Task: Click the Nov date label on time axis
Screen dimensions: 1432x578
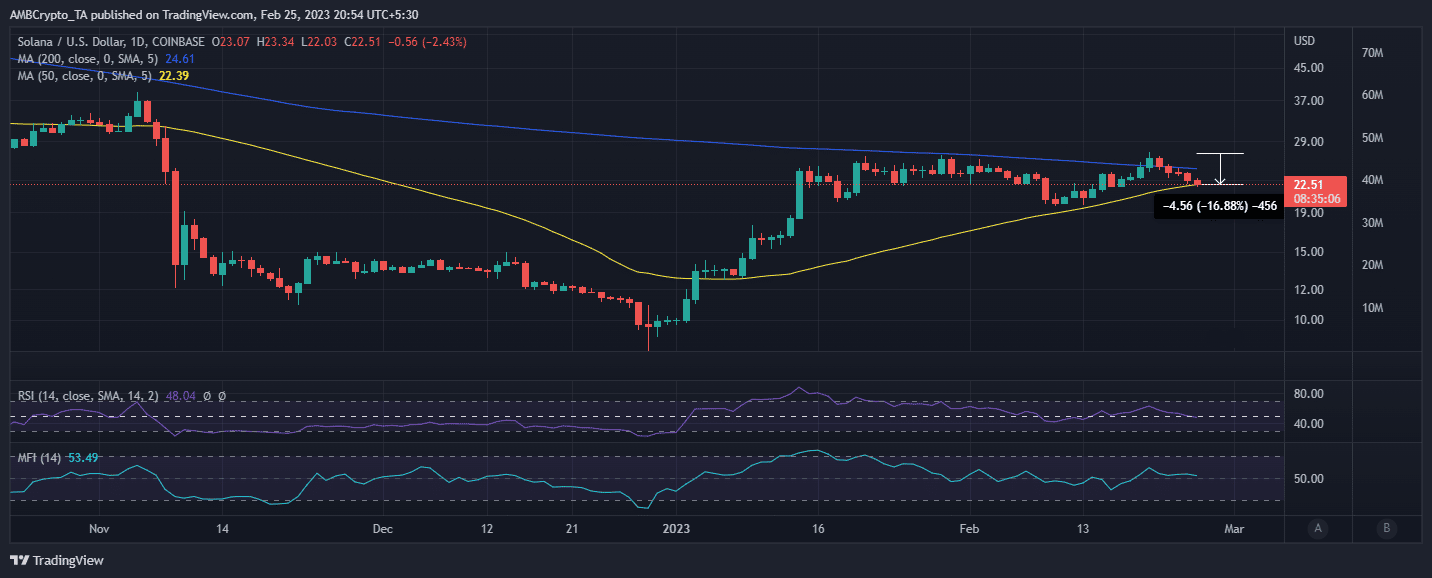Action: tap(98, 528)
